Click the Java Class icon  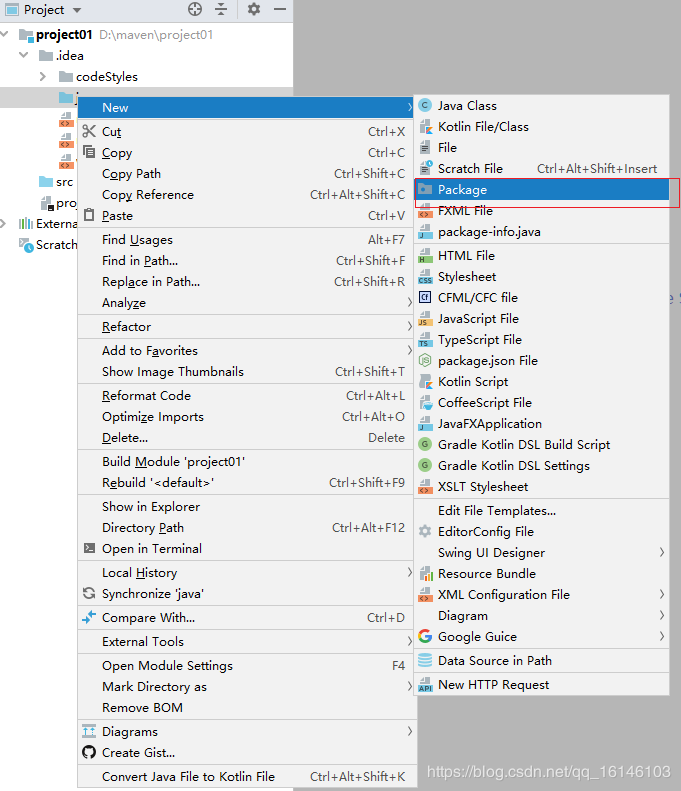point(425,105)
